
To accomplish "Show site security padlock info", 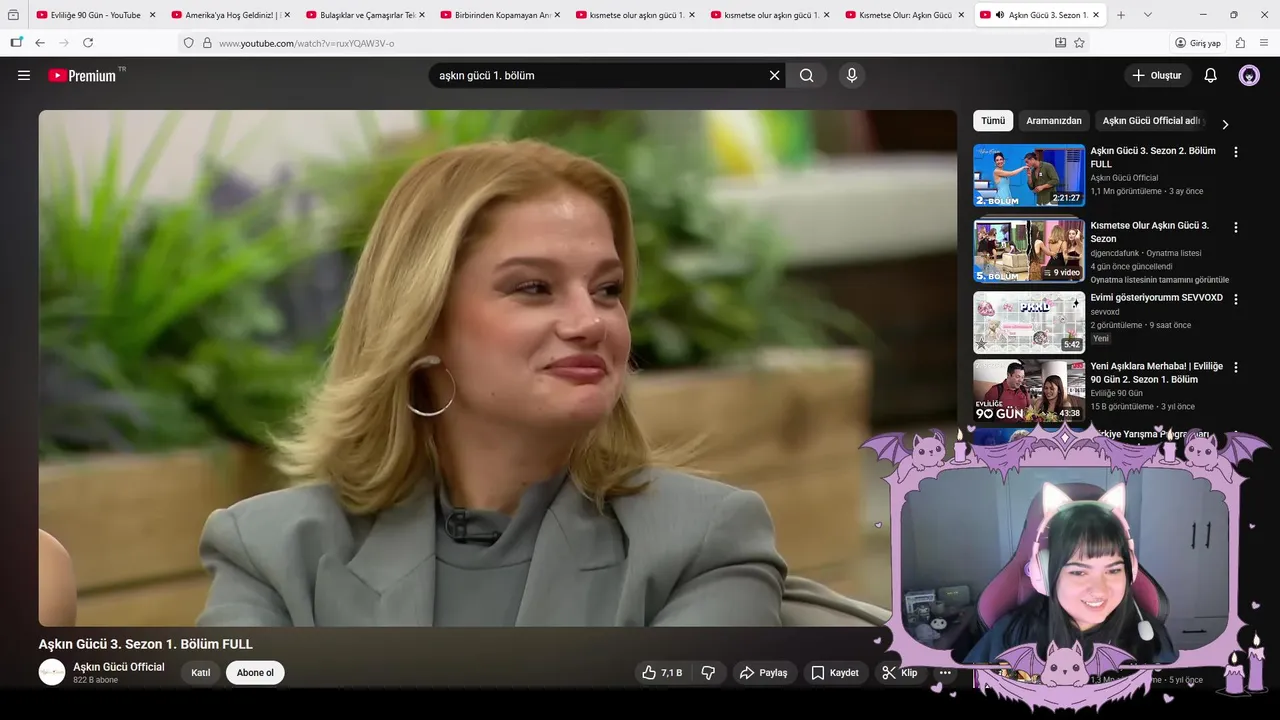I will point(207,43).
